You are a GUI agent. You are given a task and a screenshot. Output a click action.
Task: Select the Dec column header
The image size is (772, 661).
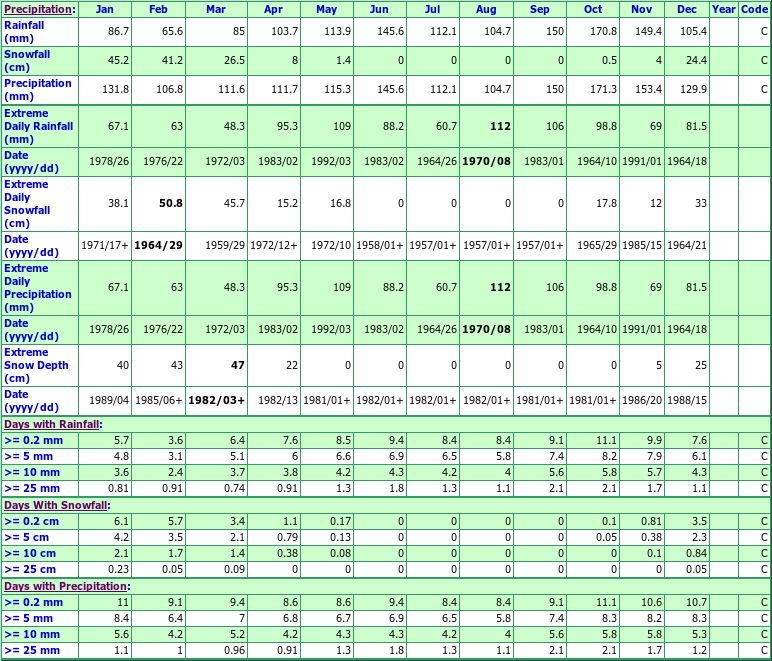687,9
